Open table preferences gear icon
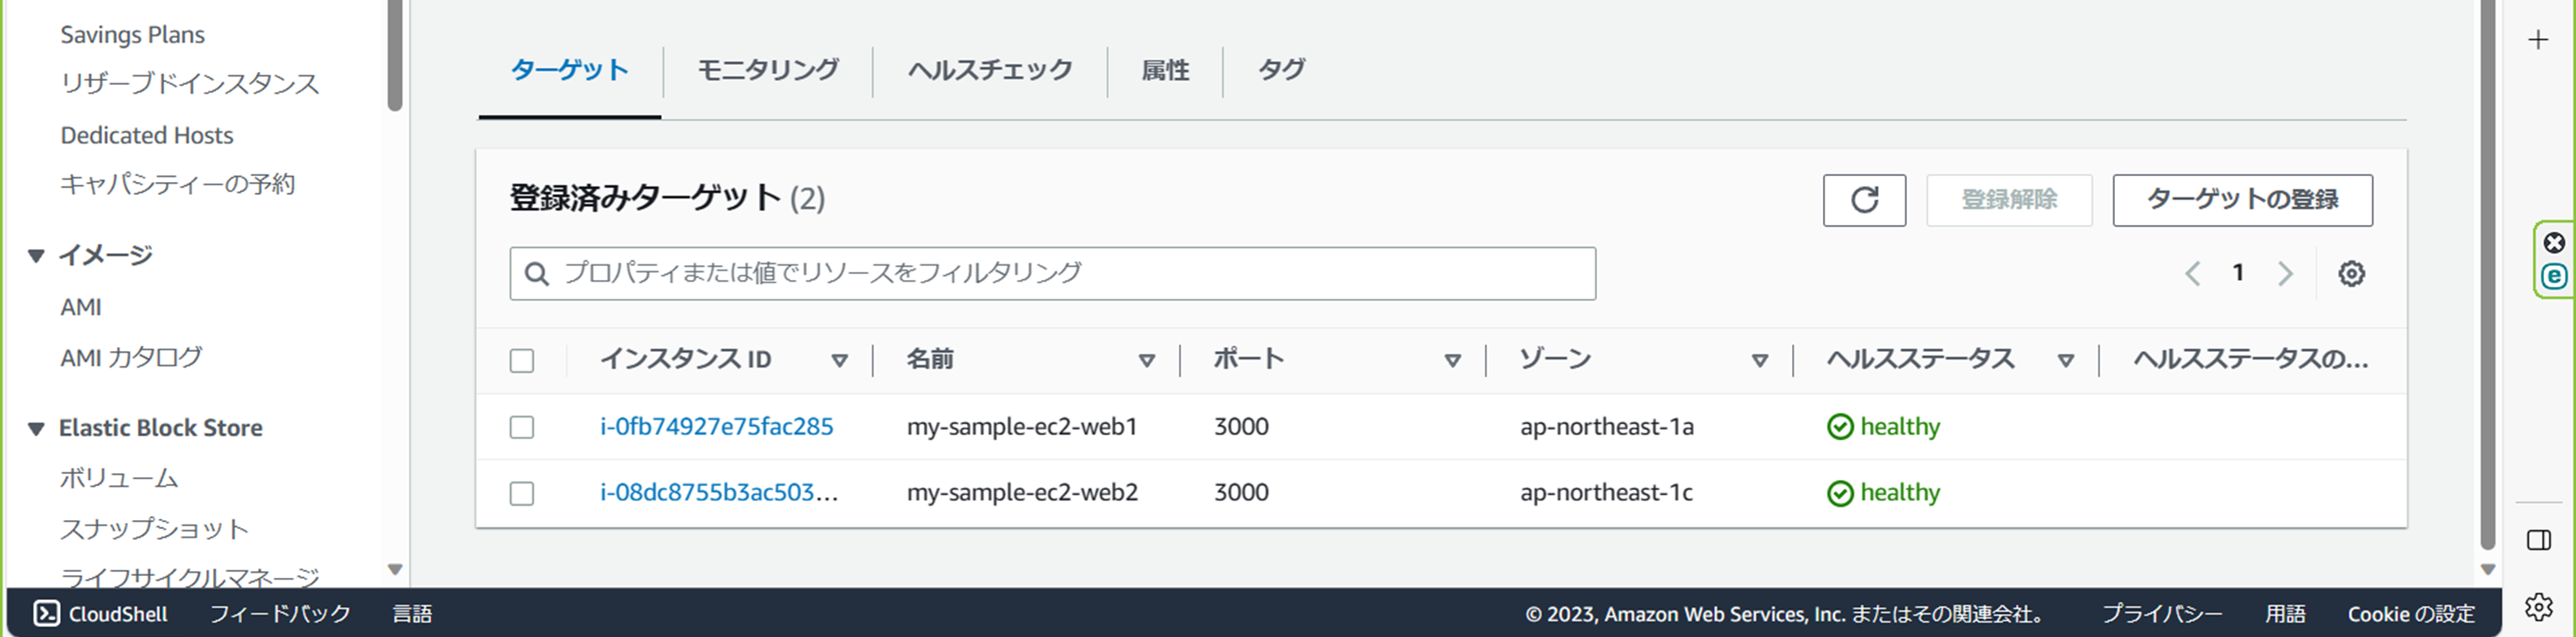The height and width of the screenshot is (637, 2576). [2351, 273]
